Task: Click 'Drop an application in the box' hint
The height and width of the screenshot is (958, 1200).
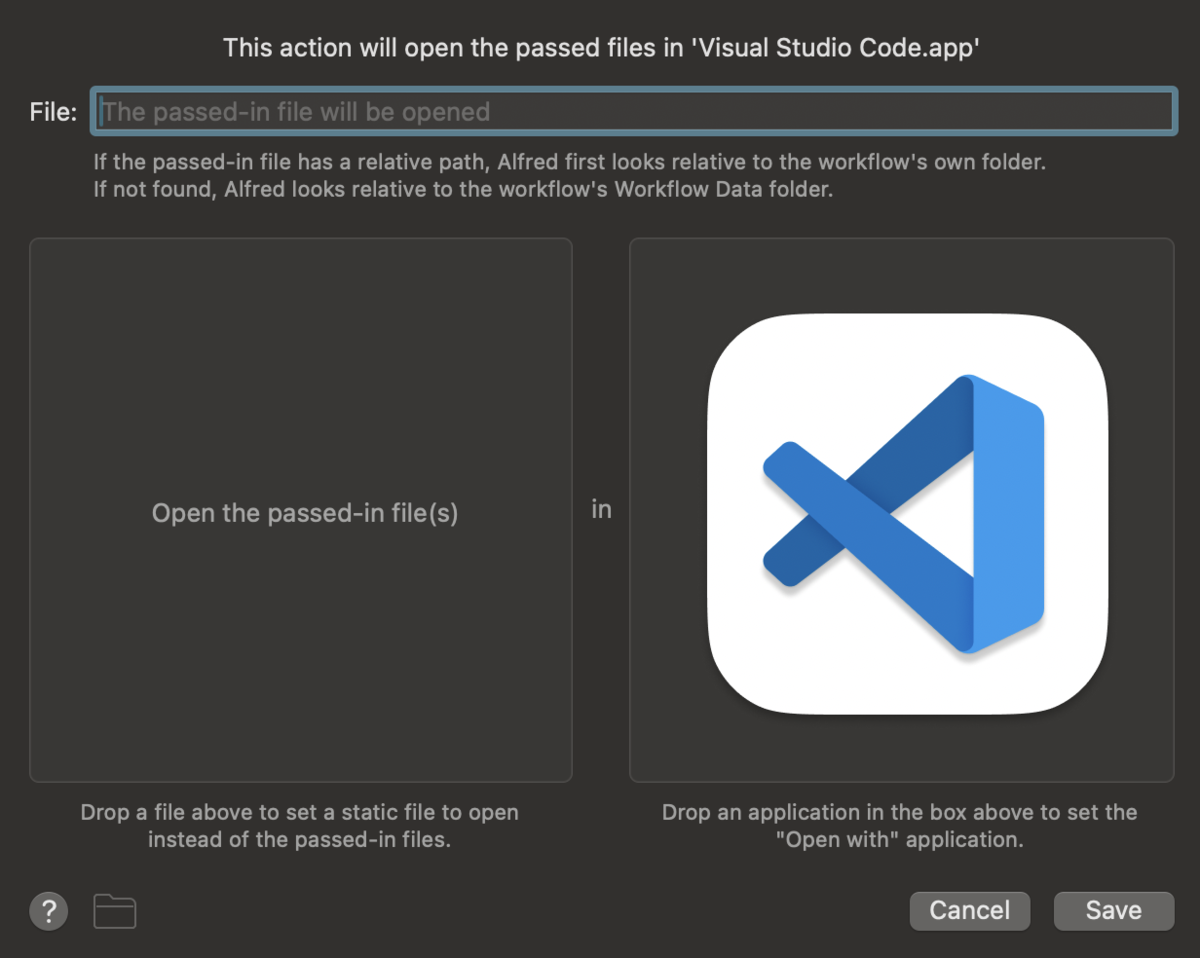Action: 900,826
